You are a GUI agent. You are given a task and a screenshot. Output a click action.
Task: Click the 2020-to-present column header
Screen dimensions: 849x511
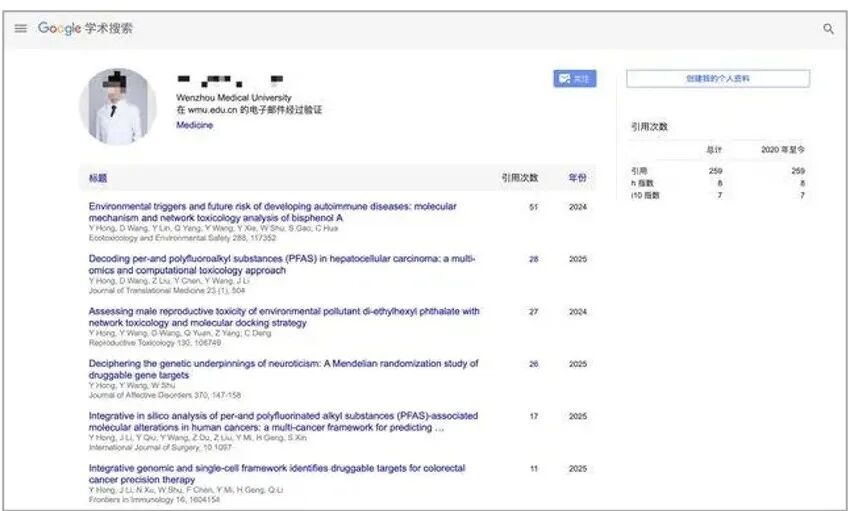pos(782,149)
